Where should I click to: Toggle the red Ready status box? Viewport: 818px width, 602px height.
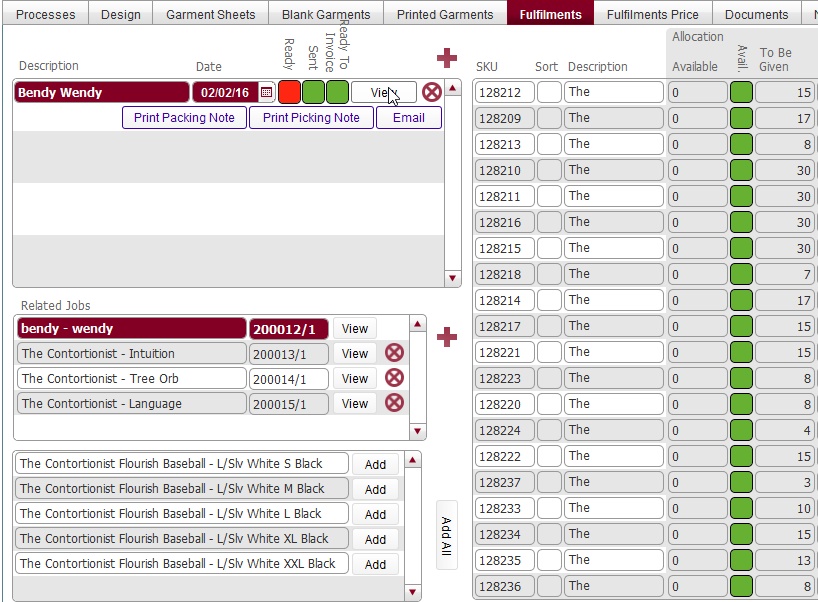(289, 92)
